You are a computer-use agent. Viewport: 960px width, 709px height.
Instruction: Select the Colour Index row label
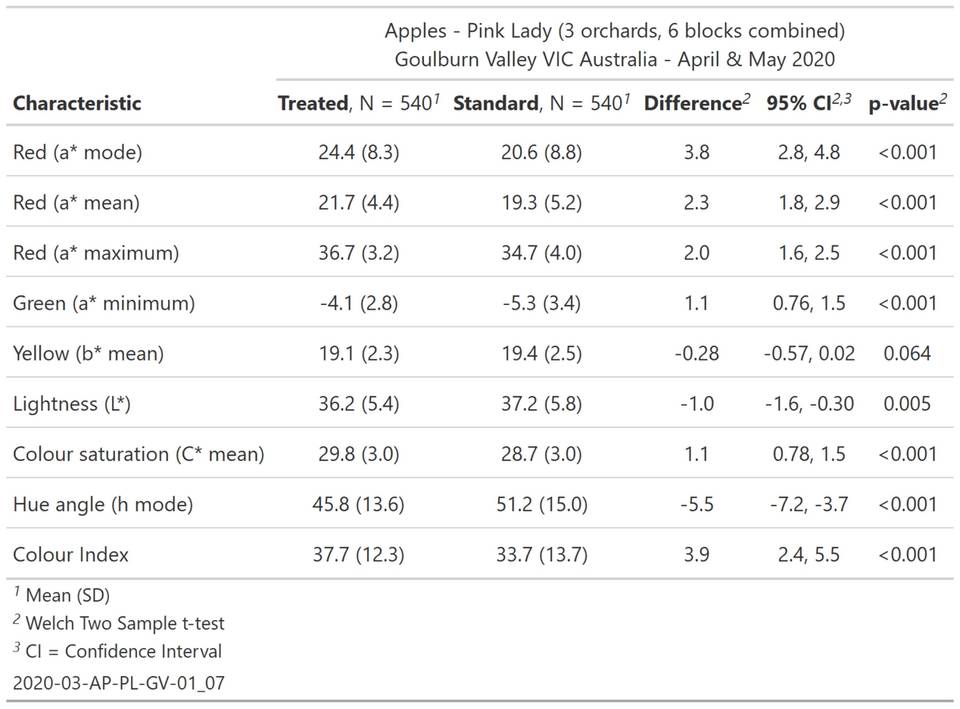click(71, 554)
